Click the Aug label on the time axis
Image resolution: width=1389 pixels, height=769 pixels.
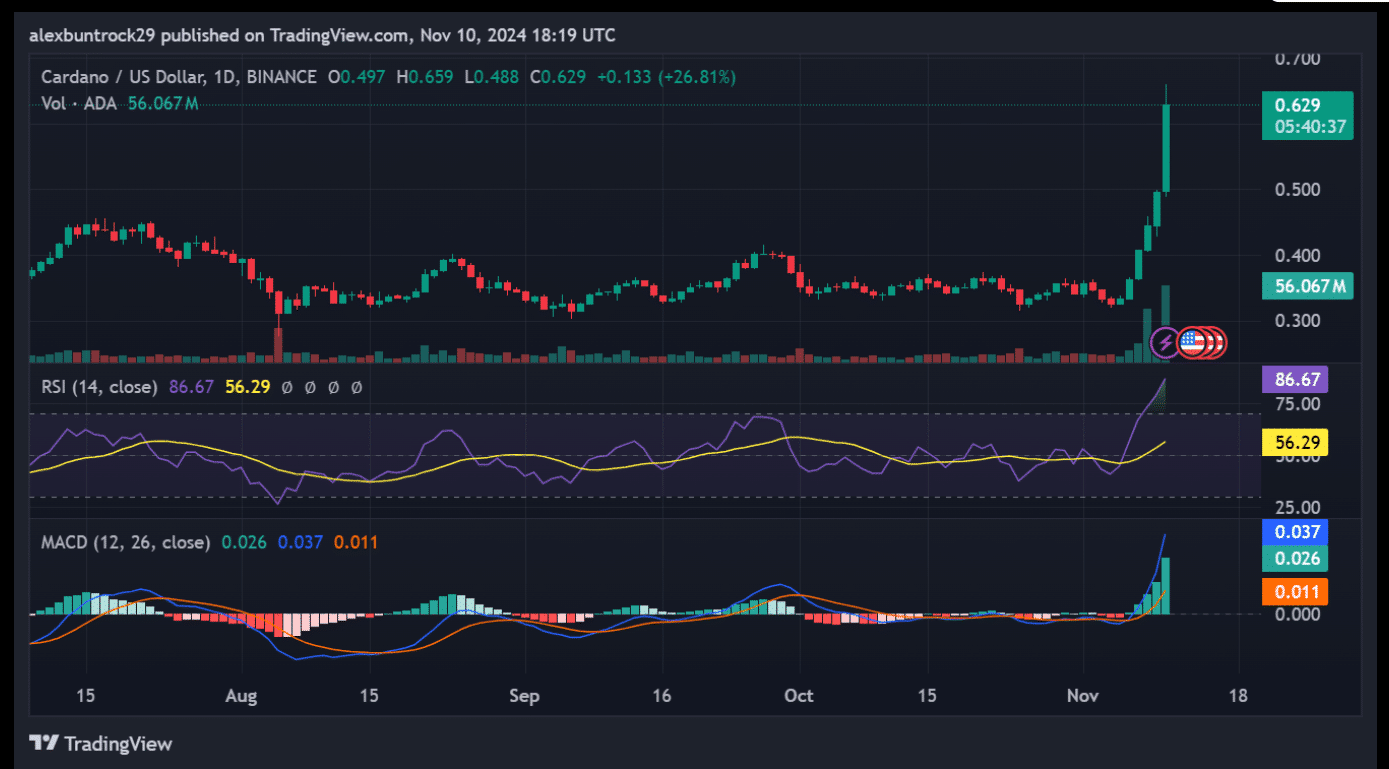[x=243, y=696]
